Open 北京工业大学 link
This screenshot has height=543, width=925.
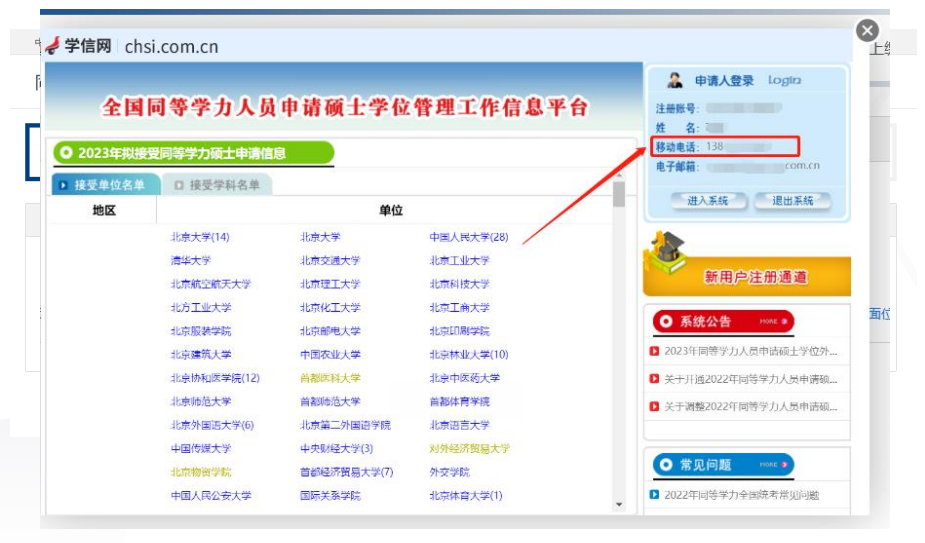click(x=460, y=260)
